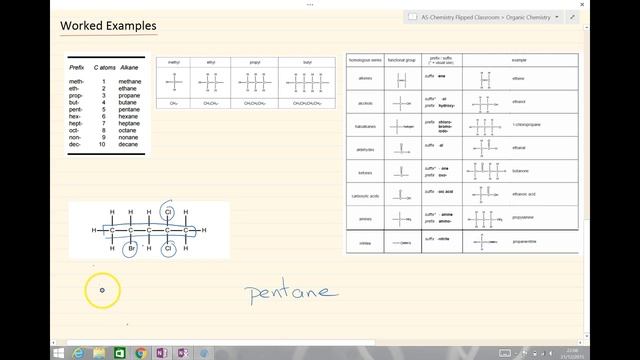640x360 pixels.
Task: Click "methane" in the alkane column
Action: (x=130, y=82)
